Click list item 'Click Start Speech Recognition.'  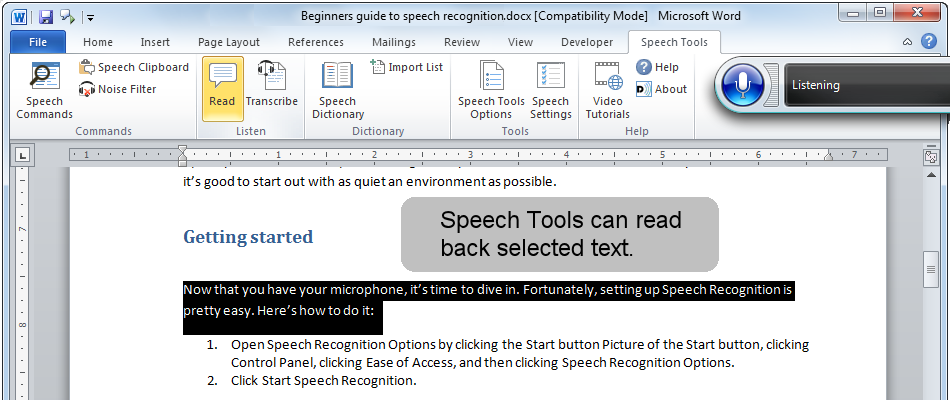click(324, 381)
